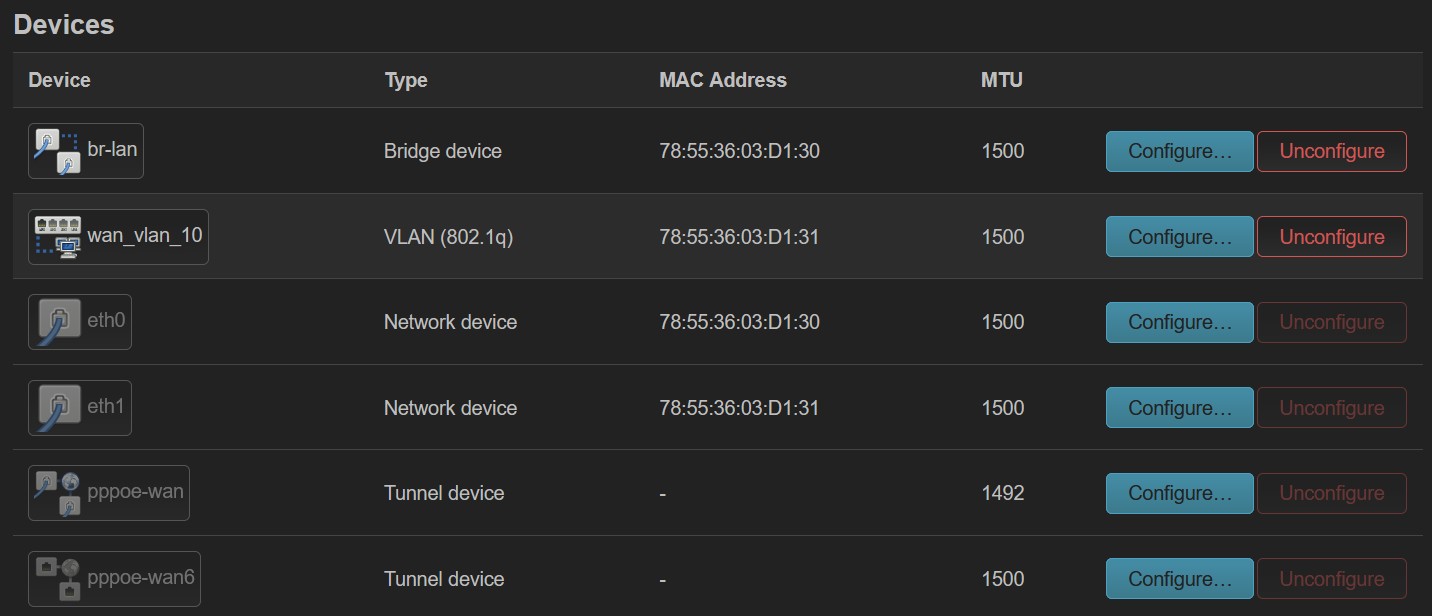Click the Type column header
The width and height of the screenshot is (1432, 616).
(x=406, y=81)
